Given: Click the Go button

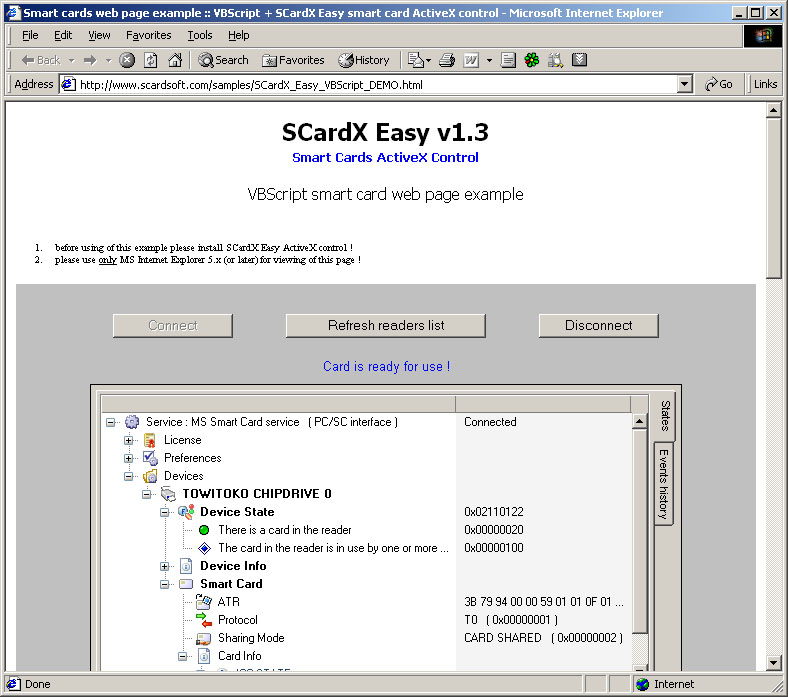Looking at the screenshot, I should (x=719, y=84).
